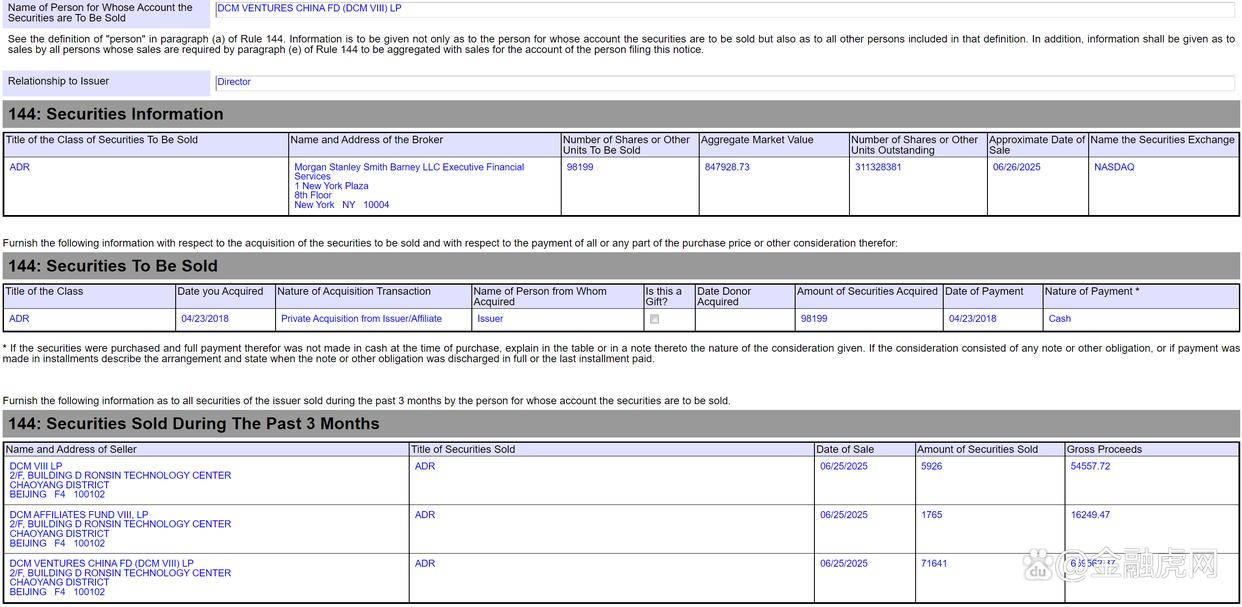Viewport: 1242px width, 607px height.
Task: Select the gross proceeds value 54557.72
Action: [x=1090, y=466]
